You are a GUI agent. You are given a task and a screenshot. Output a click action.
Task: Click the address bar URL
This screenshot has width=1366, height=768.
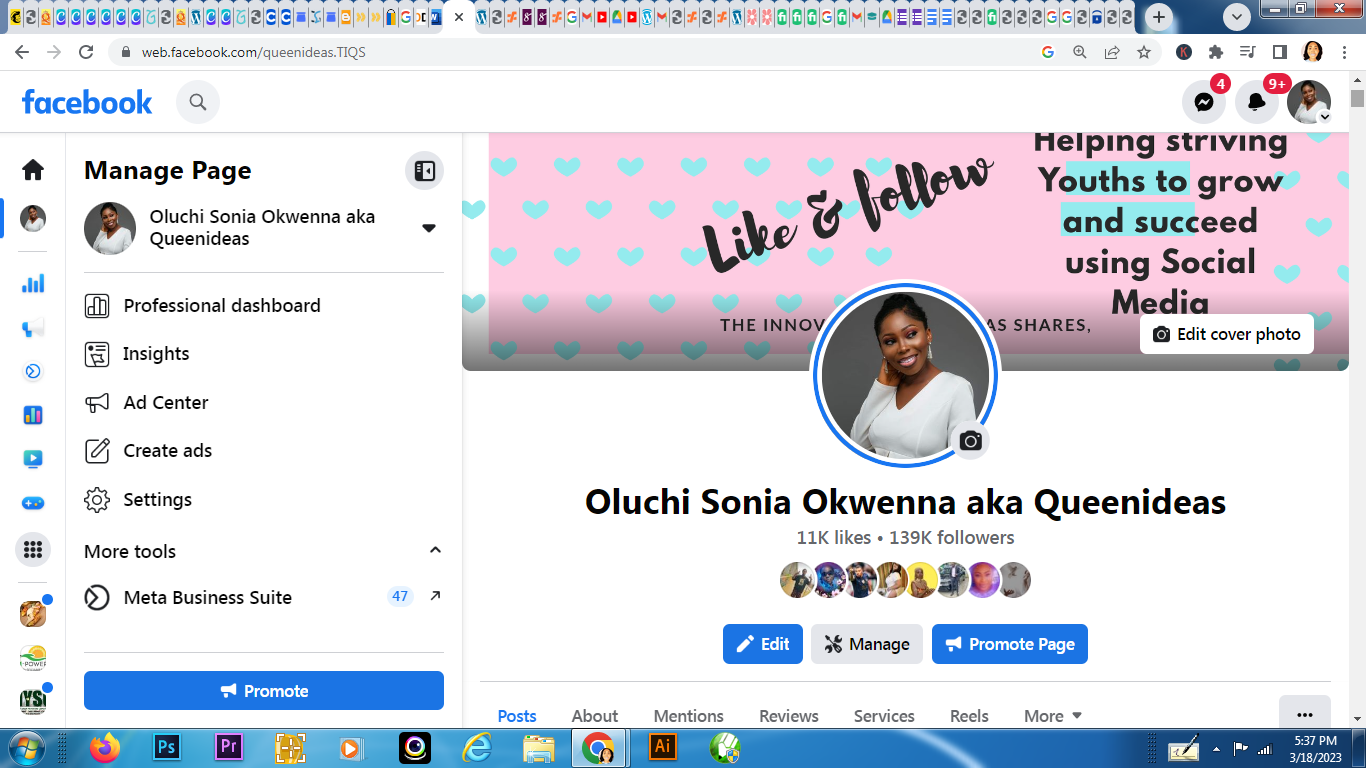click(254, 52)
